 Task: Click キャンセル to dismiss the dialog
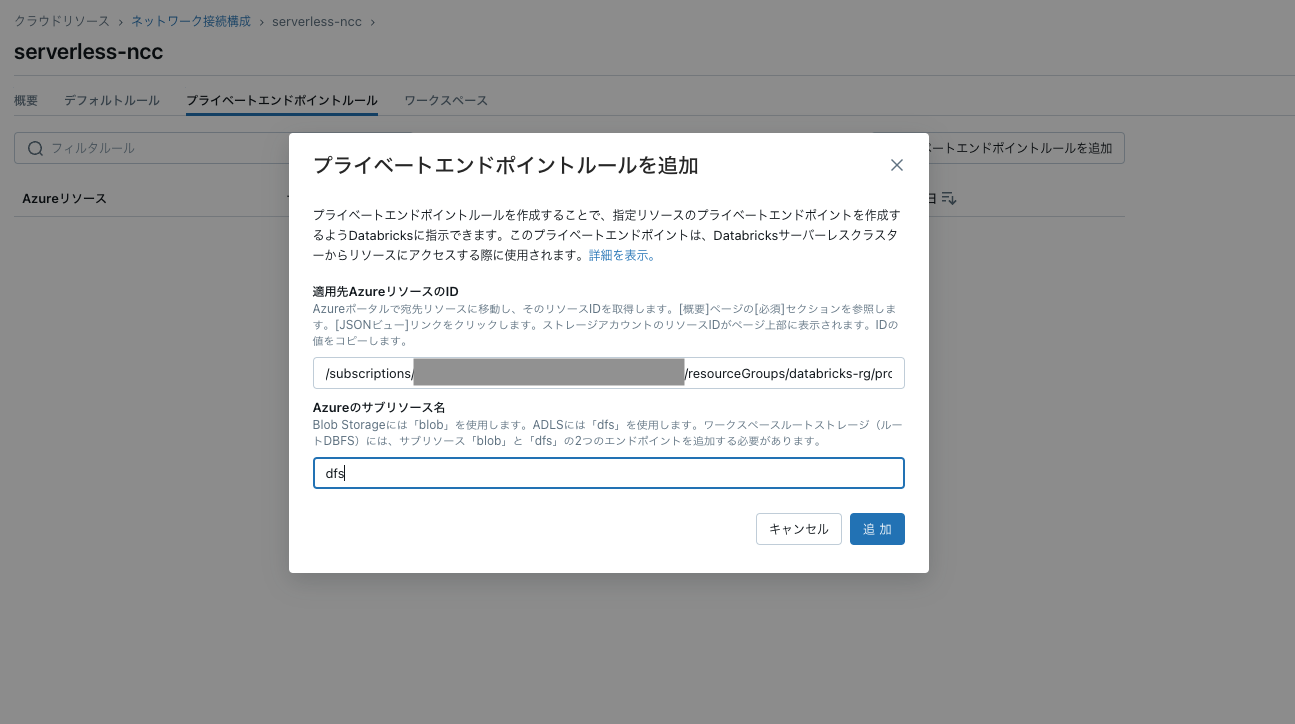(x=798, y=528)
